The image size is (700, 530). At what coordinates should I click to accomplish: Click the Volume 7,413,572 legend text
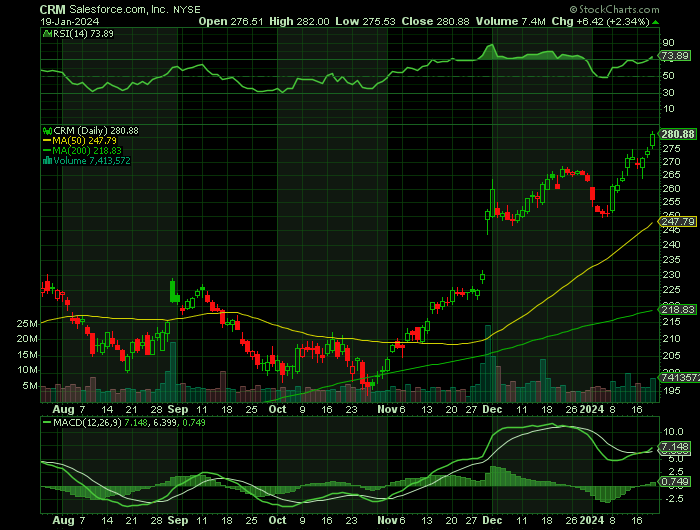[x=92, y=161]
